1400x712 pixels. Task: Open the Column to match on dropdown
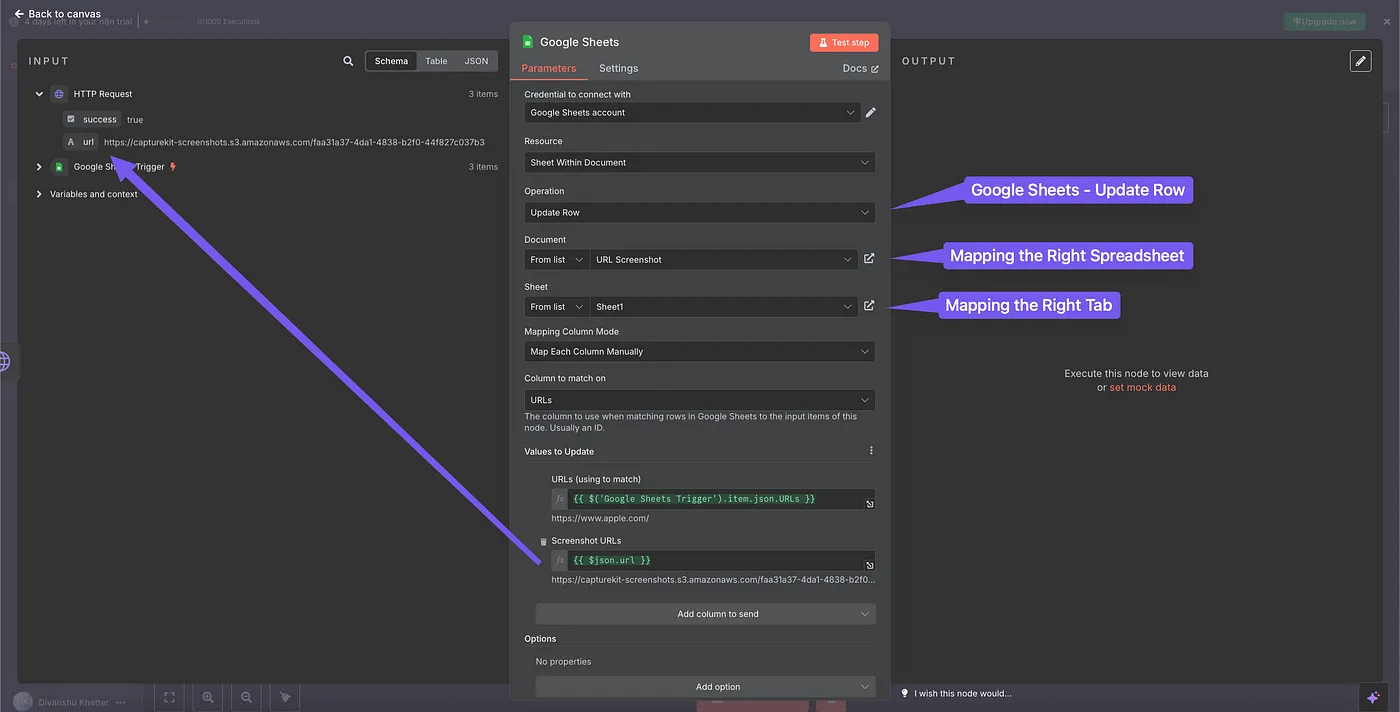pos(700,400)
